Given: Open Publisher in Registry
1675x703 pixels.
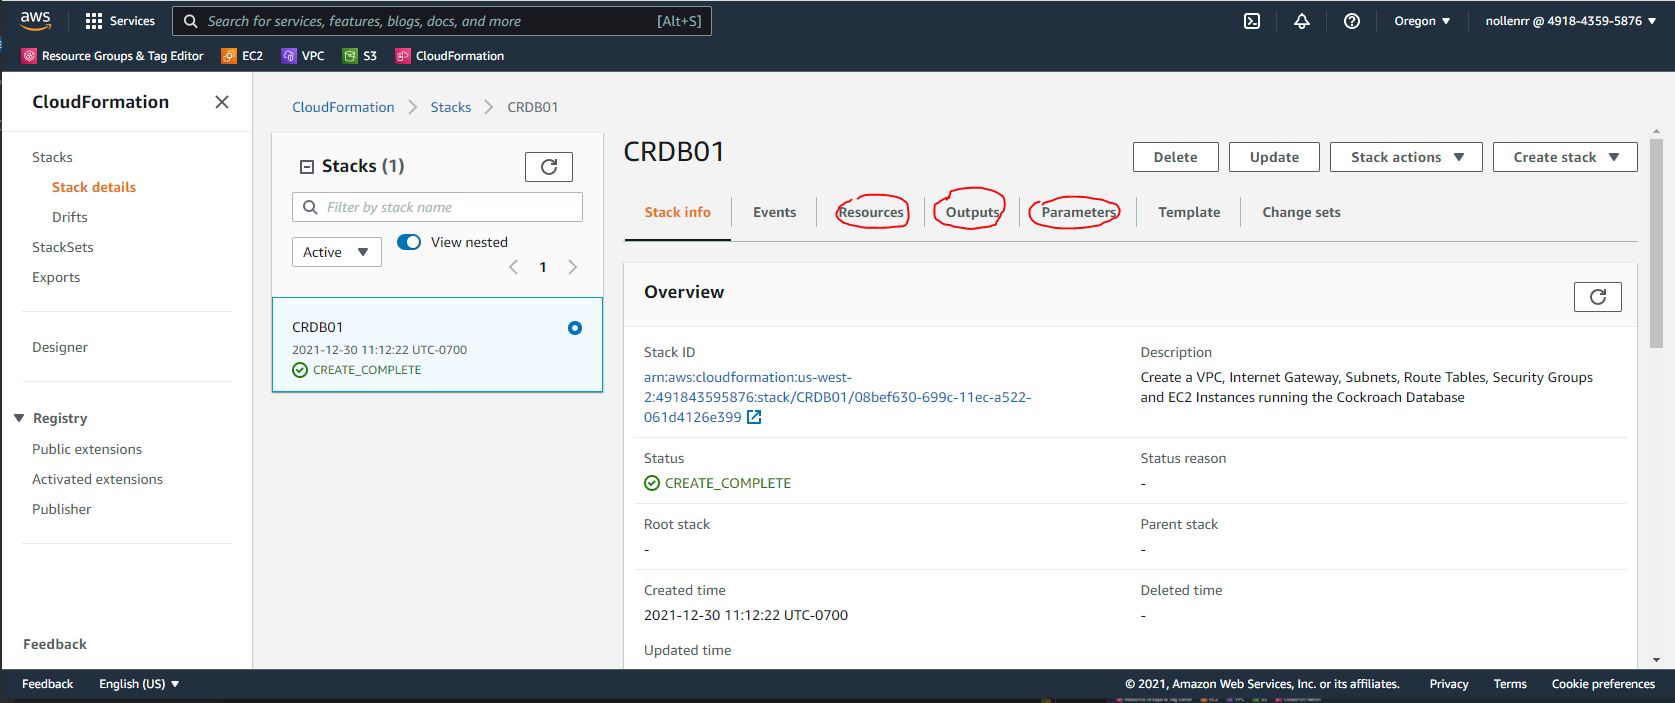Looking at the screenshot, I should click(61, 509).
